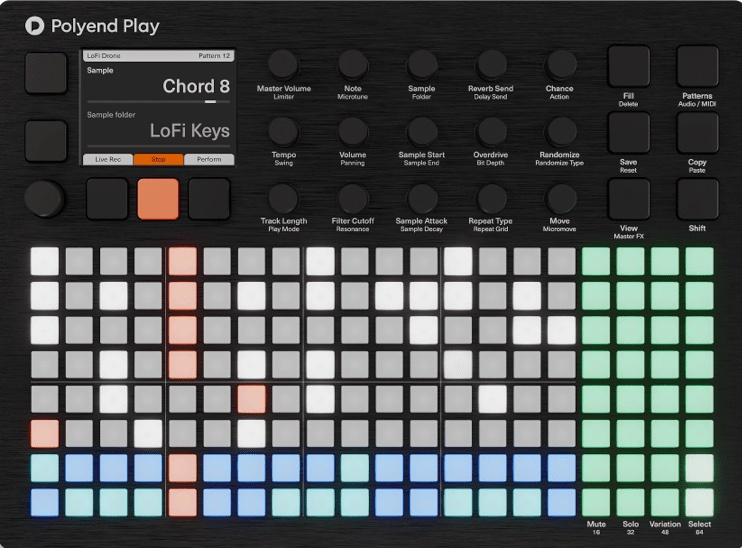
Task: Click the 'Chord 8' sample name
Action: (196, 86)
